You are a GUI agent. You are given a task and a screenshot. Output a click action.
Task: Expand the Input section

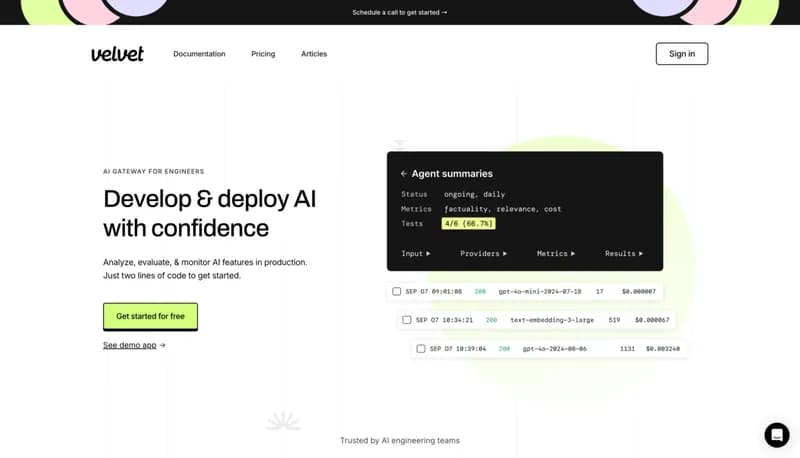[x=415, y=253]
